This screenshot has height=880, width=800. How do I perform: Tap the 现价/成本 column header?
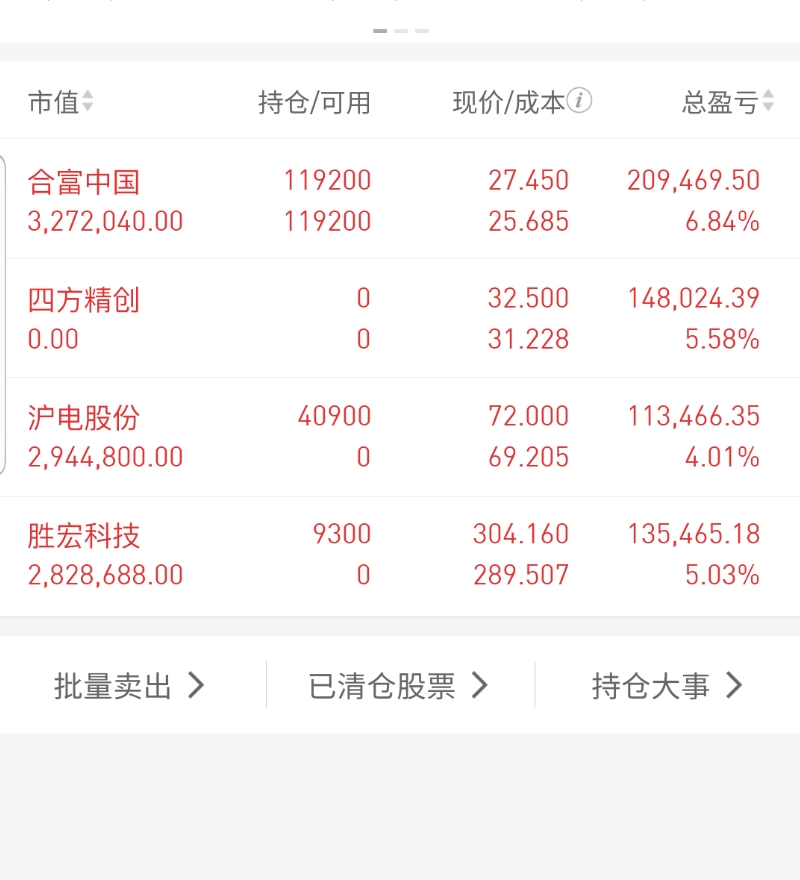(508, 102)
